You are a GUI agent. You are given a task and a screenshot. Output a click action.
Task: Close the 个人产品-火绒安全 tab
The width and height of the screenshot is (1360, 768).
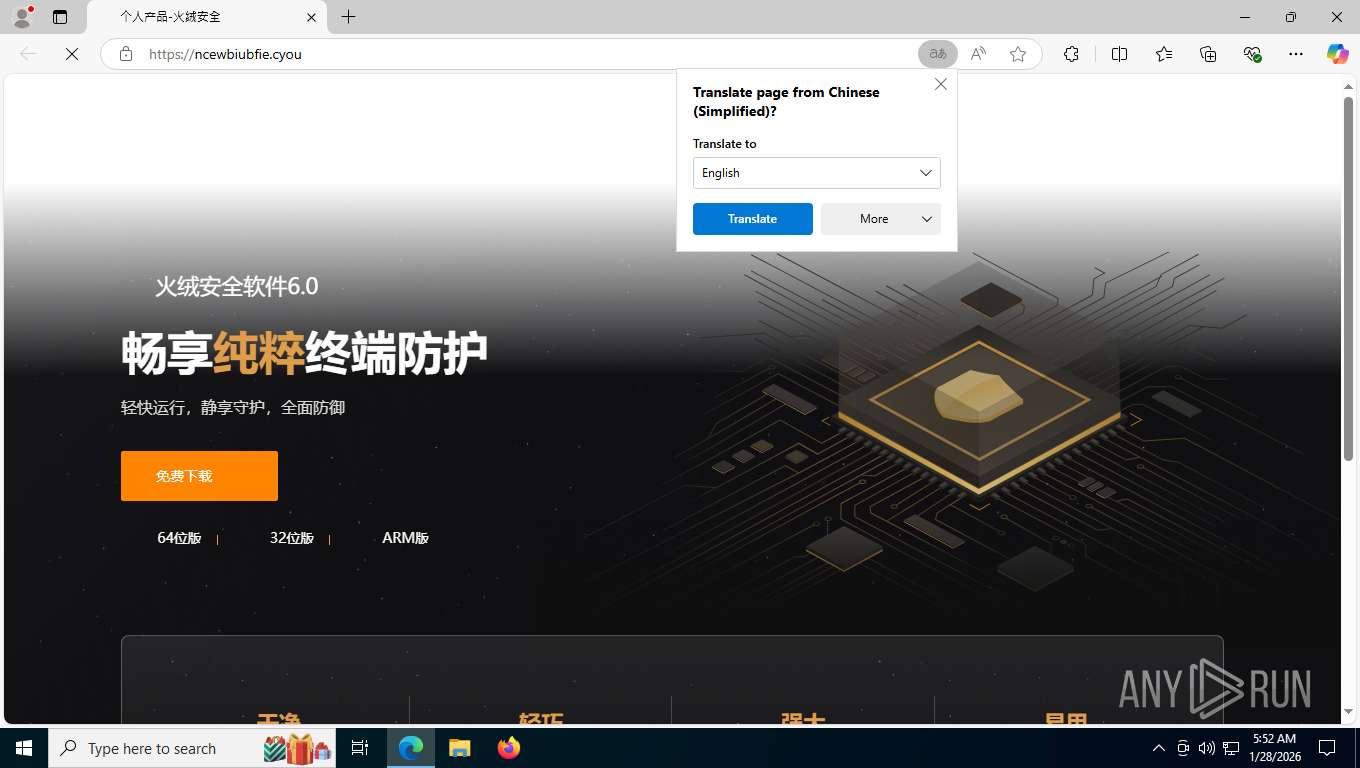[x=311, y=17]
